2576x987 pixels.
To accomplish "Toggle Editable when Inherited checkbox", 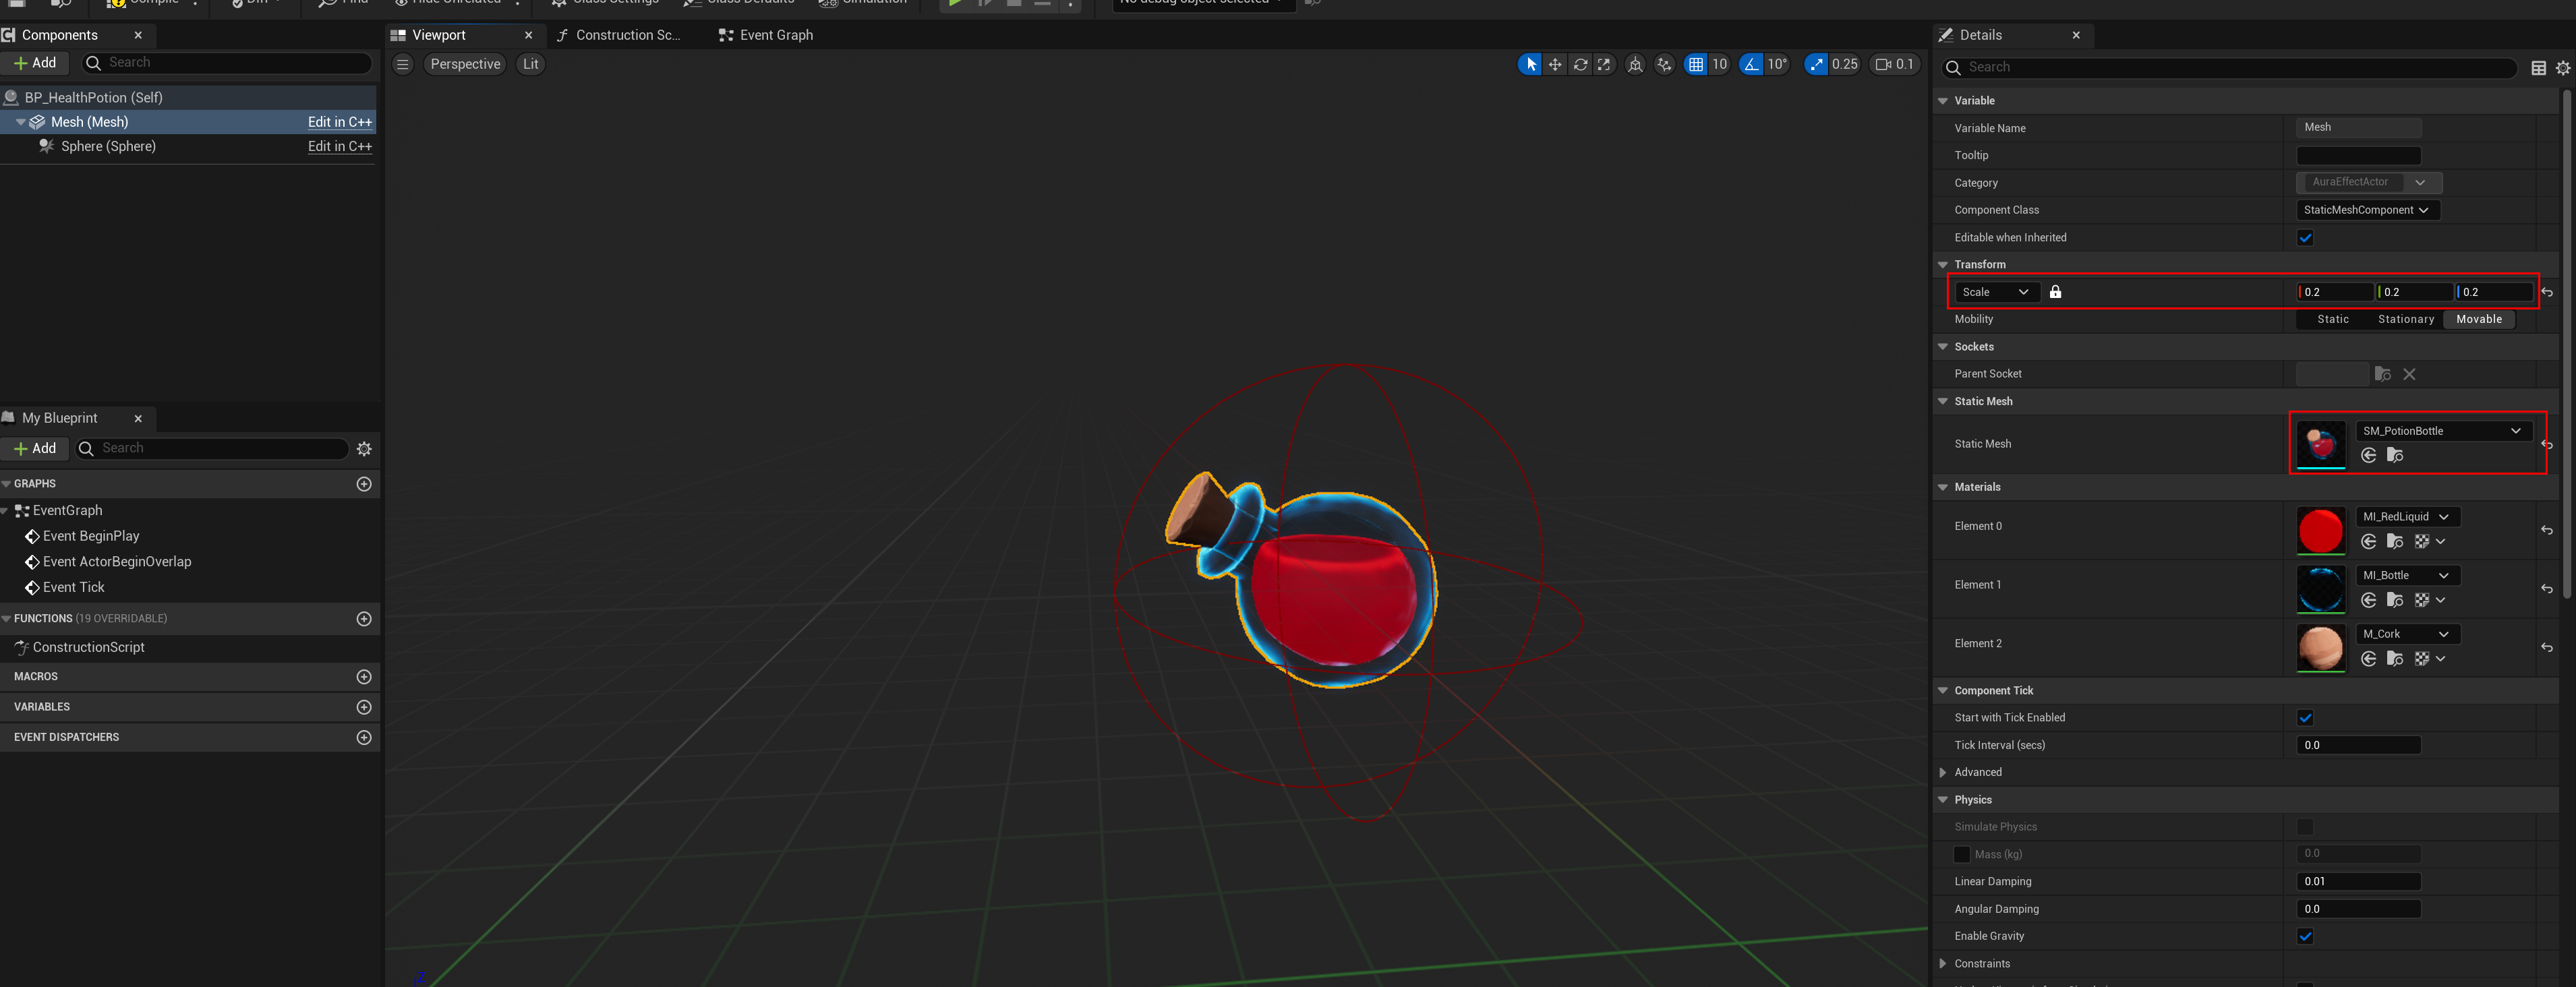I will pyautogui.click(x=2305, y=238).
